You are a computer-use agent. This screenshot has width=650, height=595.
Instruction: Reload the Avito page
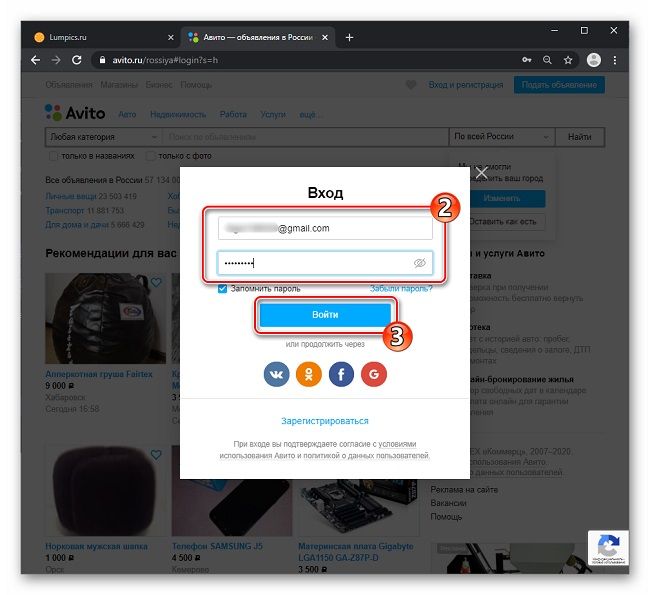77,60
